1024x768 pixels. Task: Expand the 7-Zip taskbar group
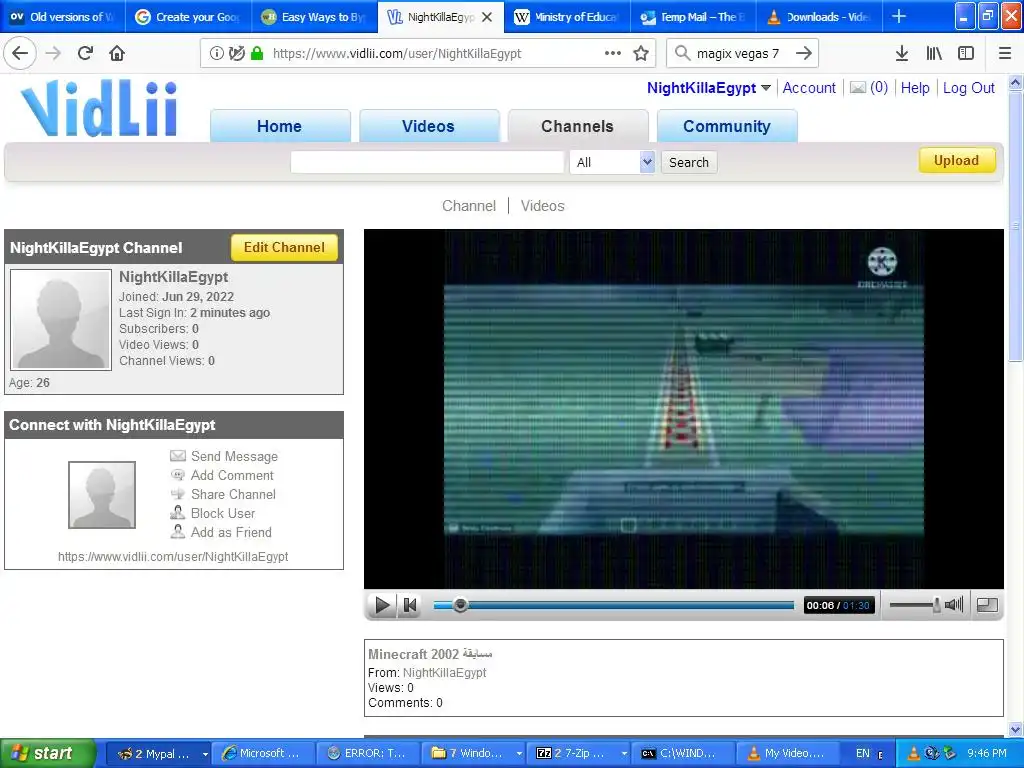tap(624, 754)
